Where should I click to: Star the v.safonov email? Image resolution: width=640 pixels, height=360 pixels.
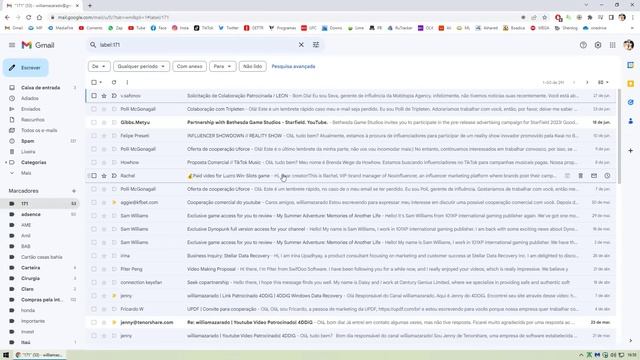click(x=104, y=96)
